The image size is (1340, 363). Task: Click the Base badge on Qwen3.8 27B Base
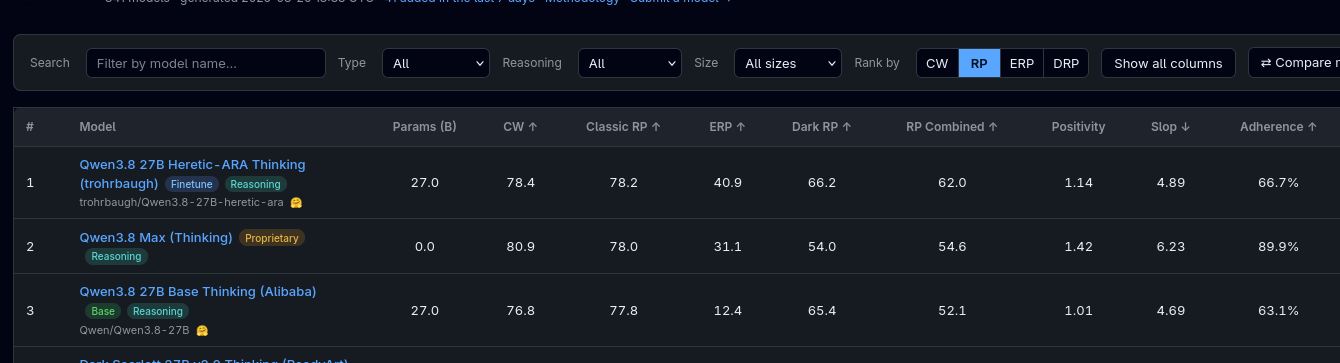[103, 311]
